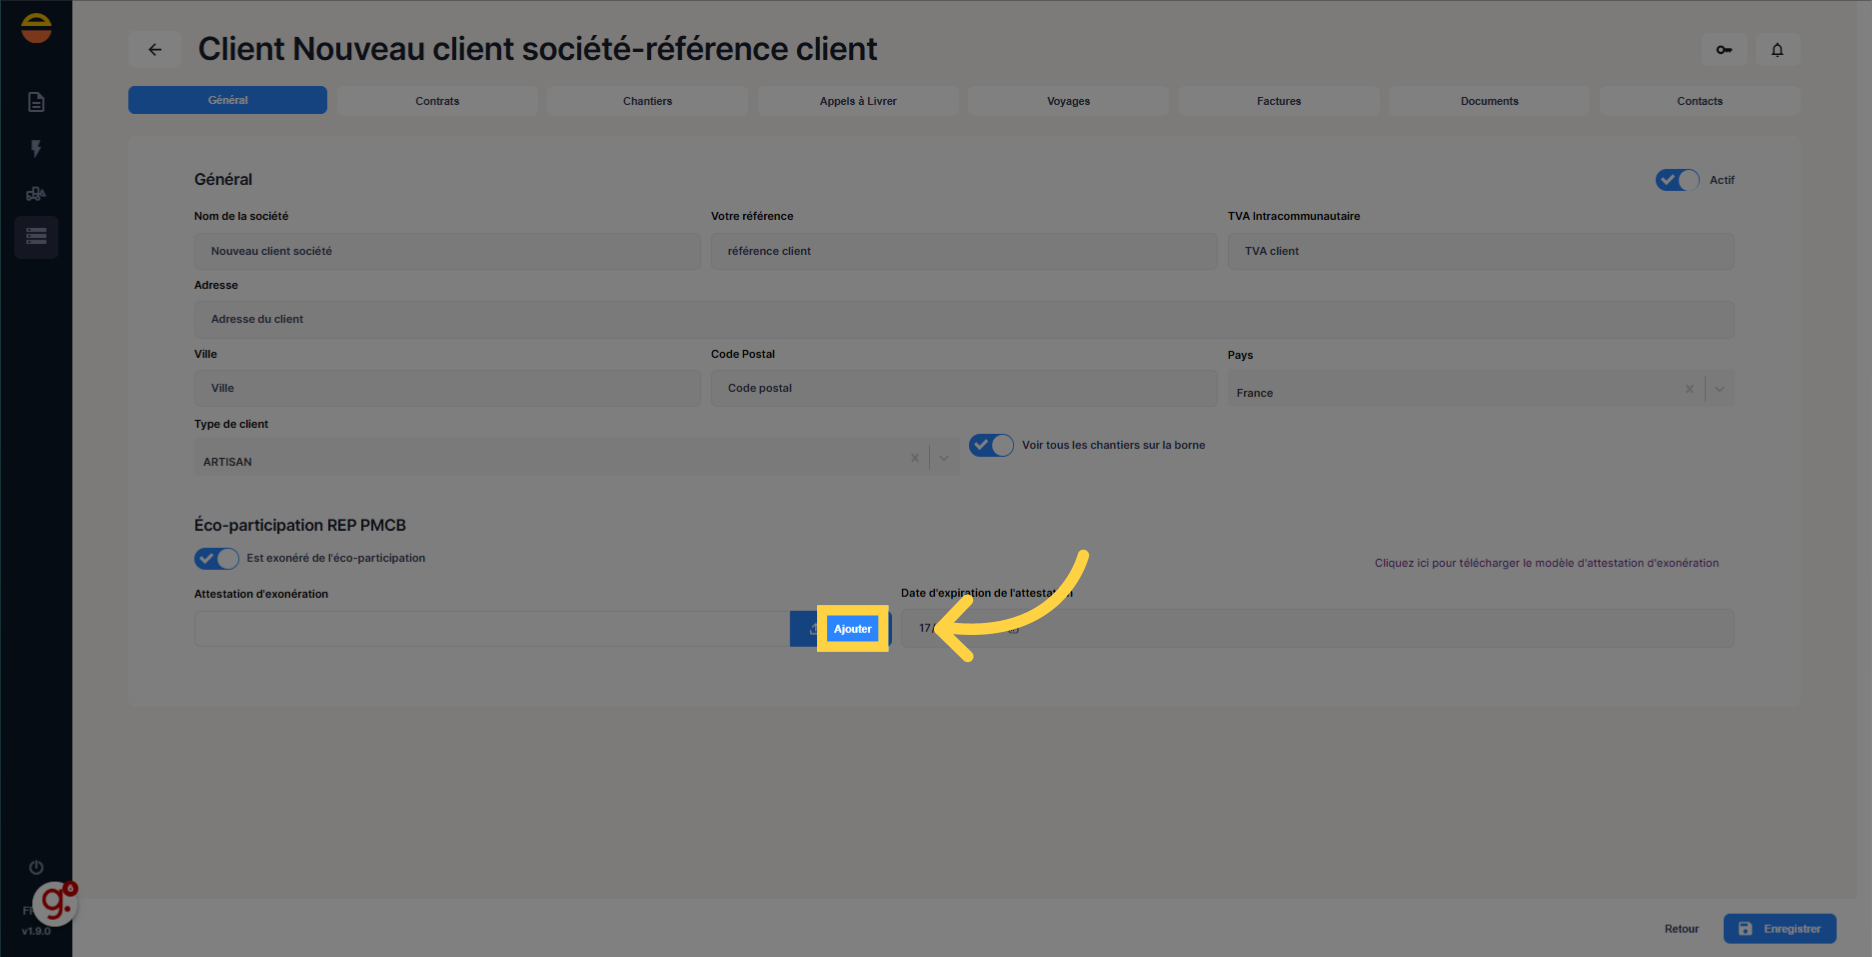The image size is (1872, 957).
Task: Click the Ajouter upload button
Action: click(x=852, y=629)
